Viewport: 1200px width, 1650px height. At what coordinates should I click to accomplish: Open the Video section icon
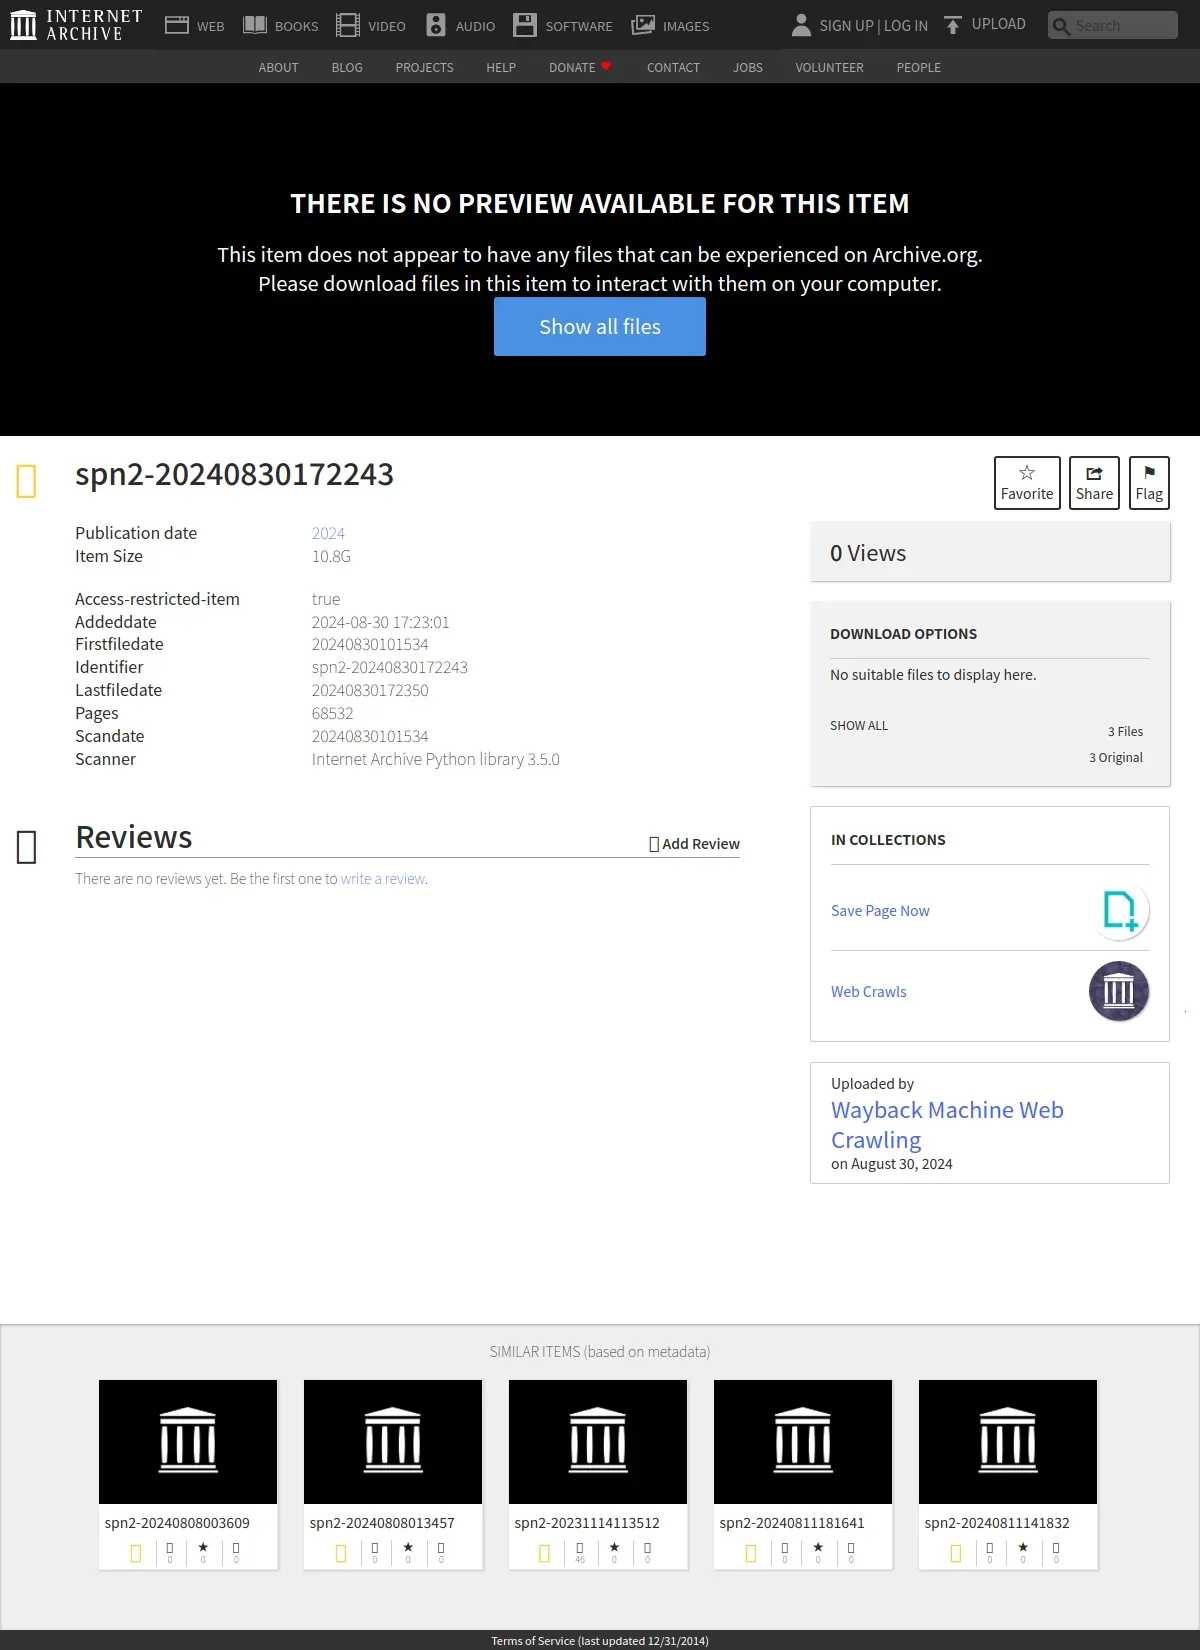(348, 25)
